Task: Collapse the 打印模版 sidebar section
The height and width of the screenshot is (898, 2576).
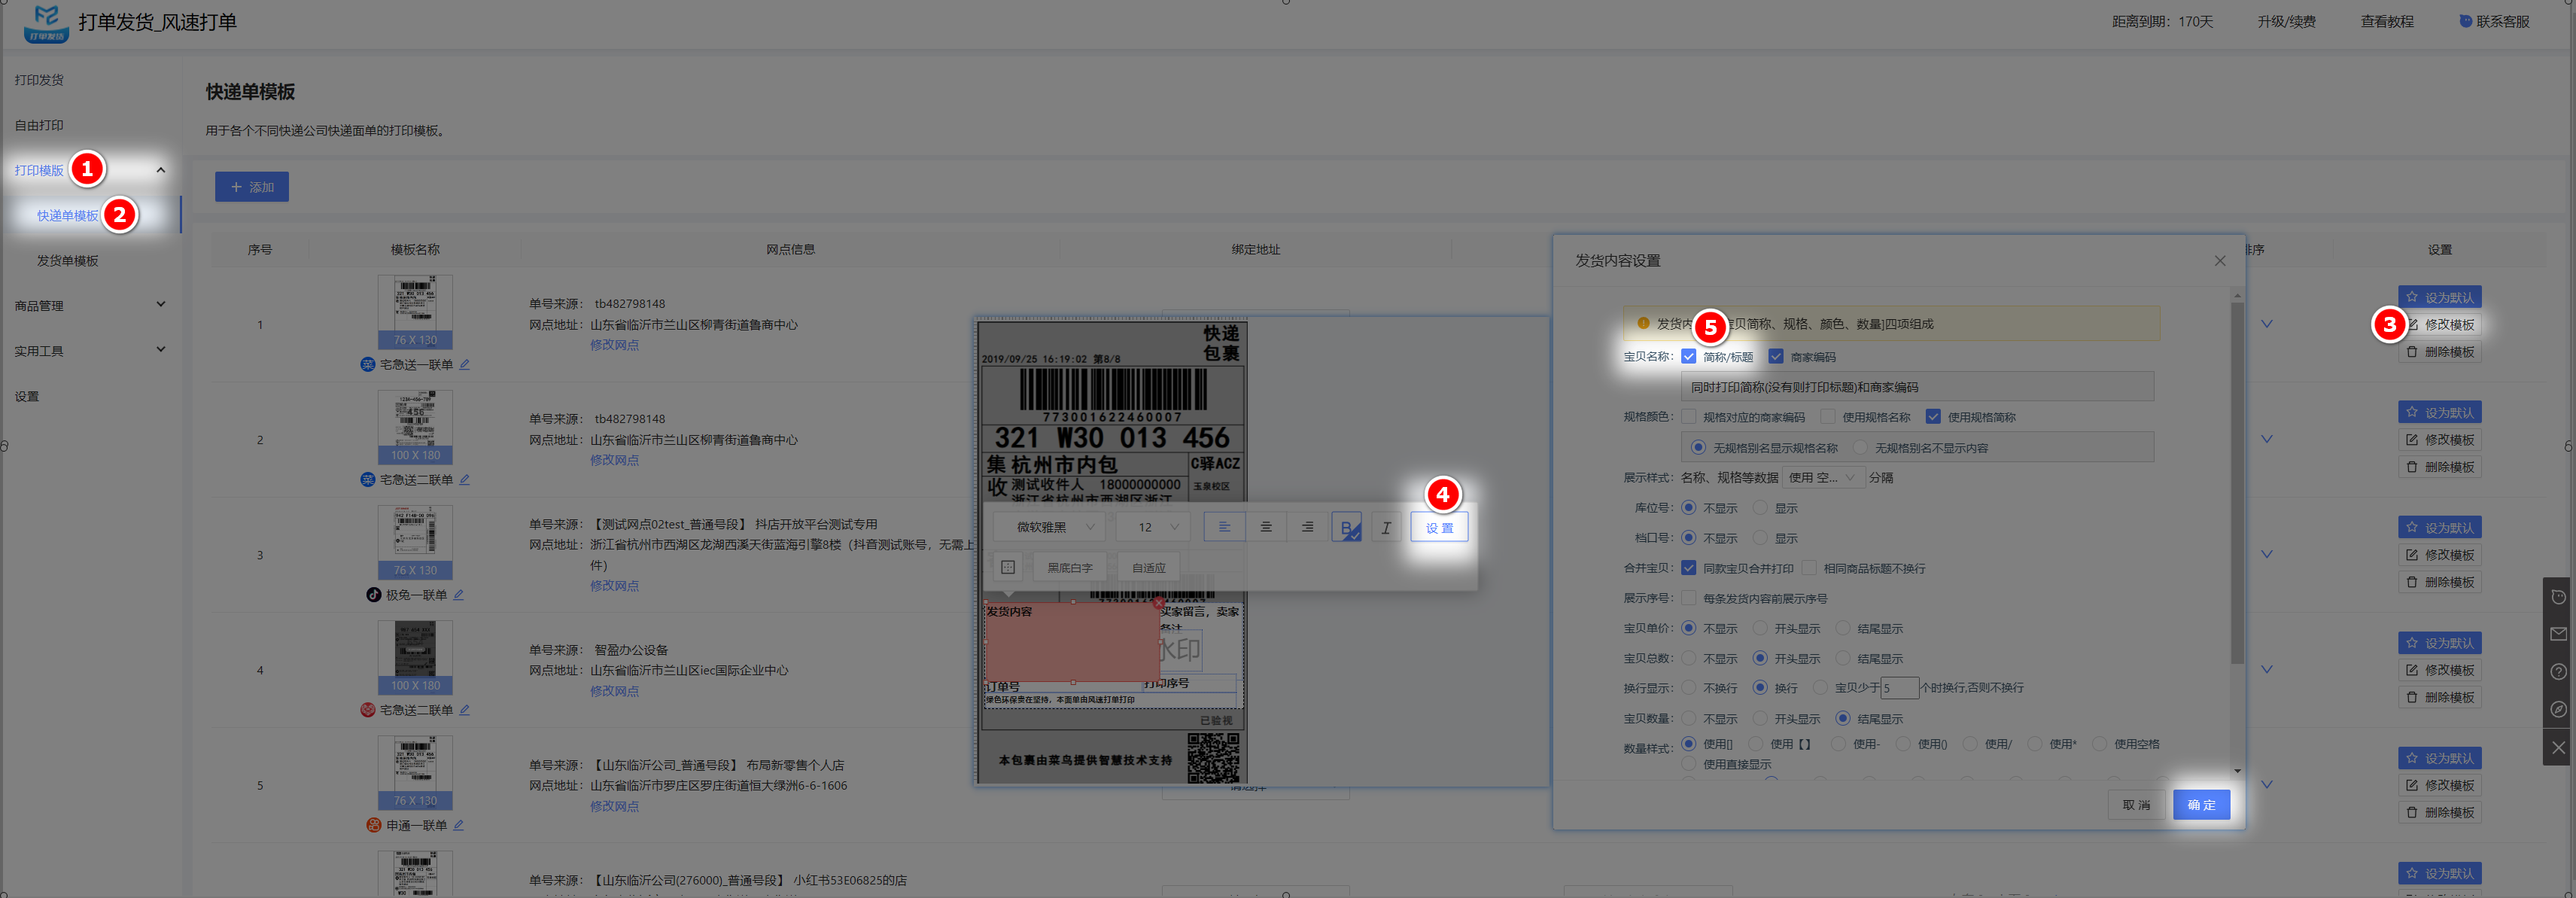Action: pyautogui.click(x=160, y=170)
